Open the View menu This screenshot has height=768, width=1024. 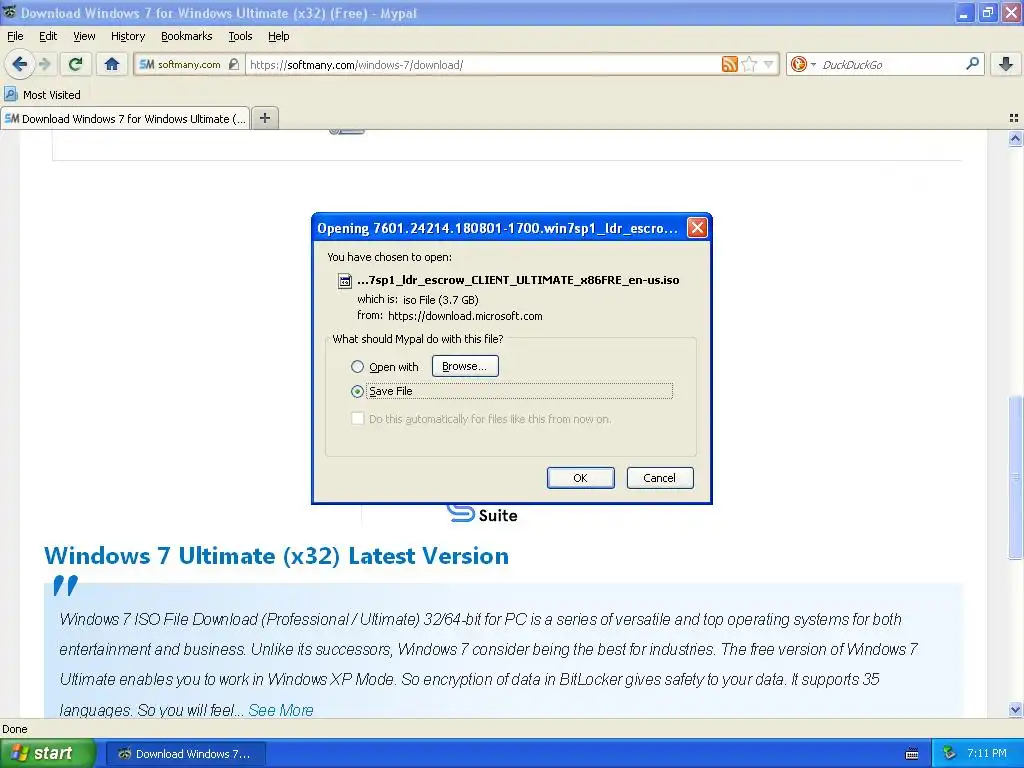pyautogui.click(x=84, y=36)
